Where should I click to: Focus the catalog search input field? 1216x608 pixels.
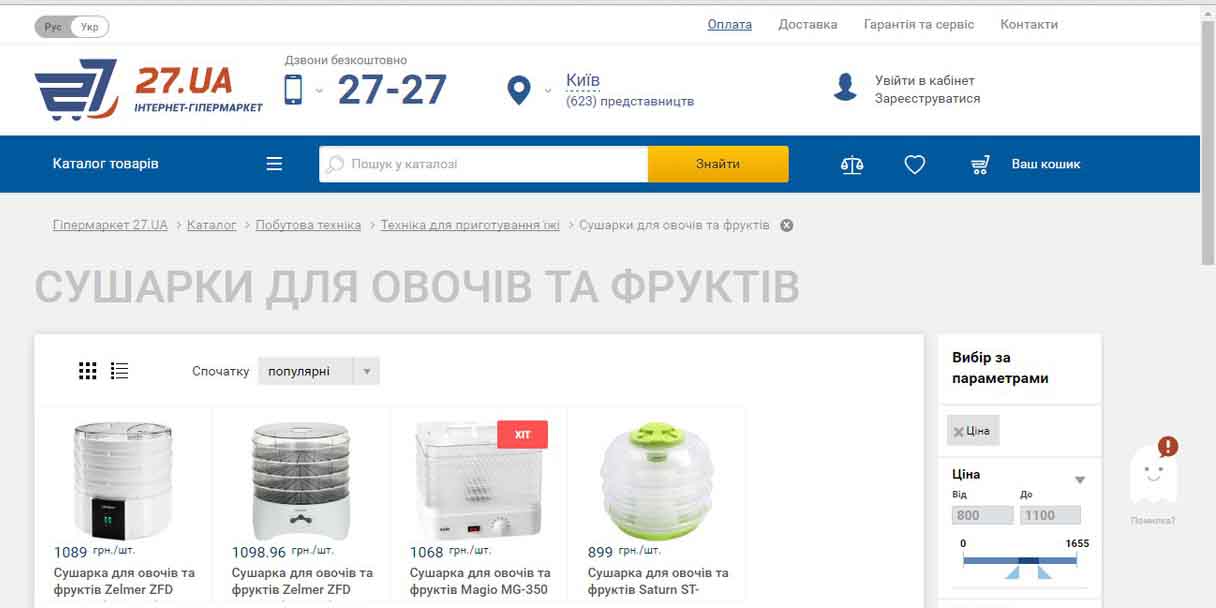tap(484, 164)
